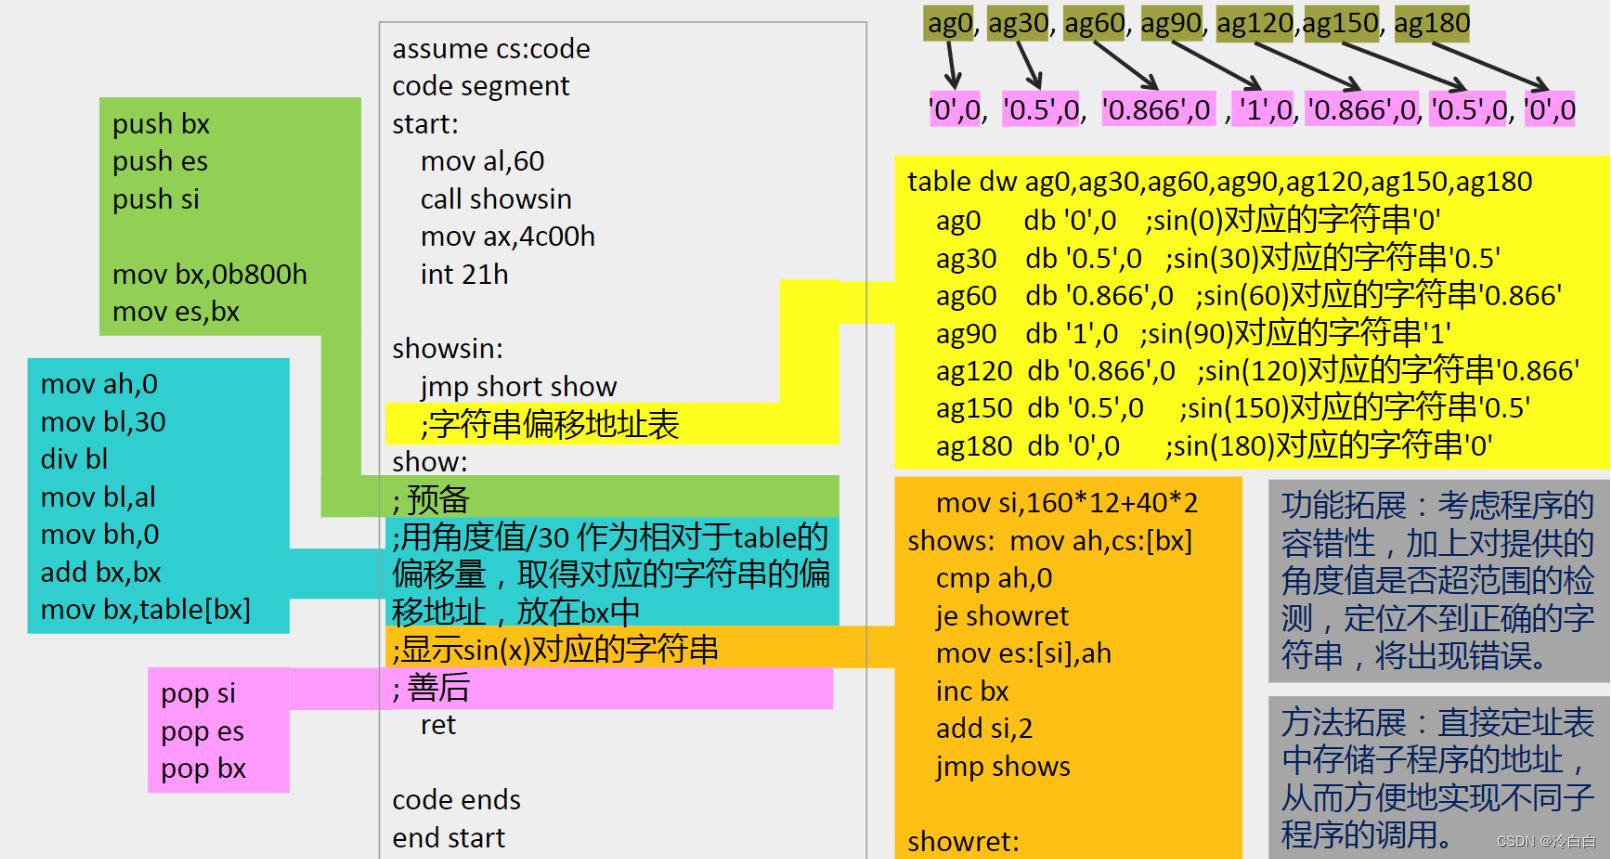This screenshot has width=1611, height=859.
Task: Click the 'ag180 db '0',0' definition line
Action: click(x=1214, y=446)
